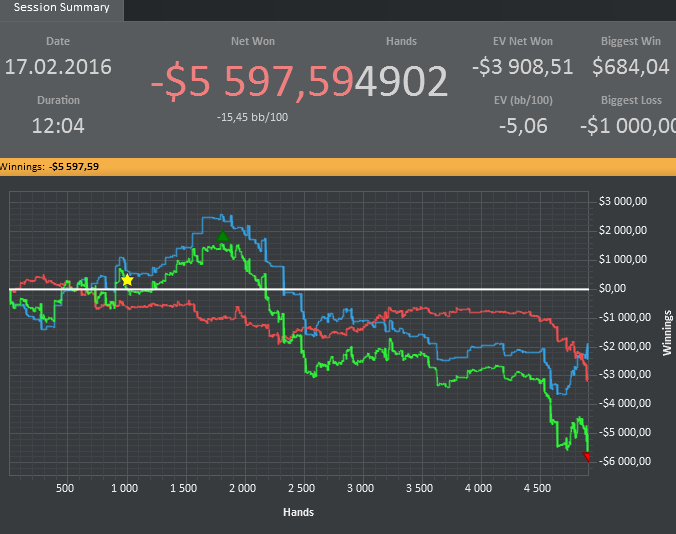This screenshot has height=534, width=676.
Task: Click the 3 000 x-axis tick label
Action: click(x=360, y=488)
